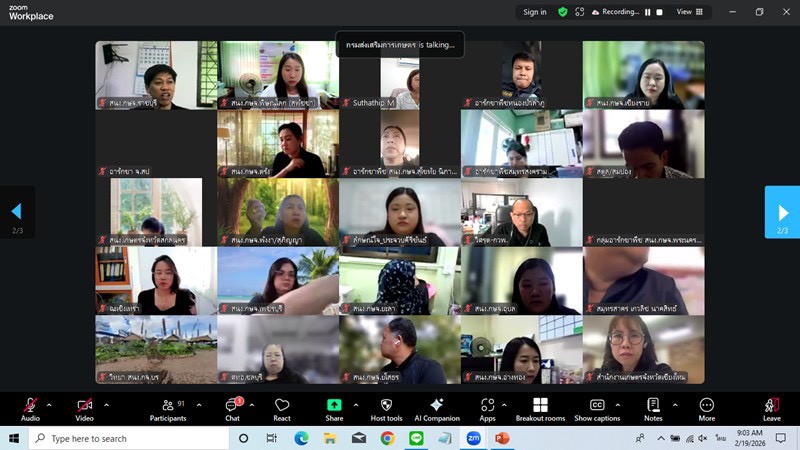
Task: Click the Leave meeting button
Action: pyautogui.click(x=771, y=408)
